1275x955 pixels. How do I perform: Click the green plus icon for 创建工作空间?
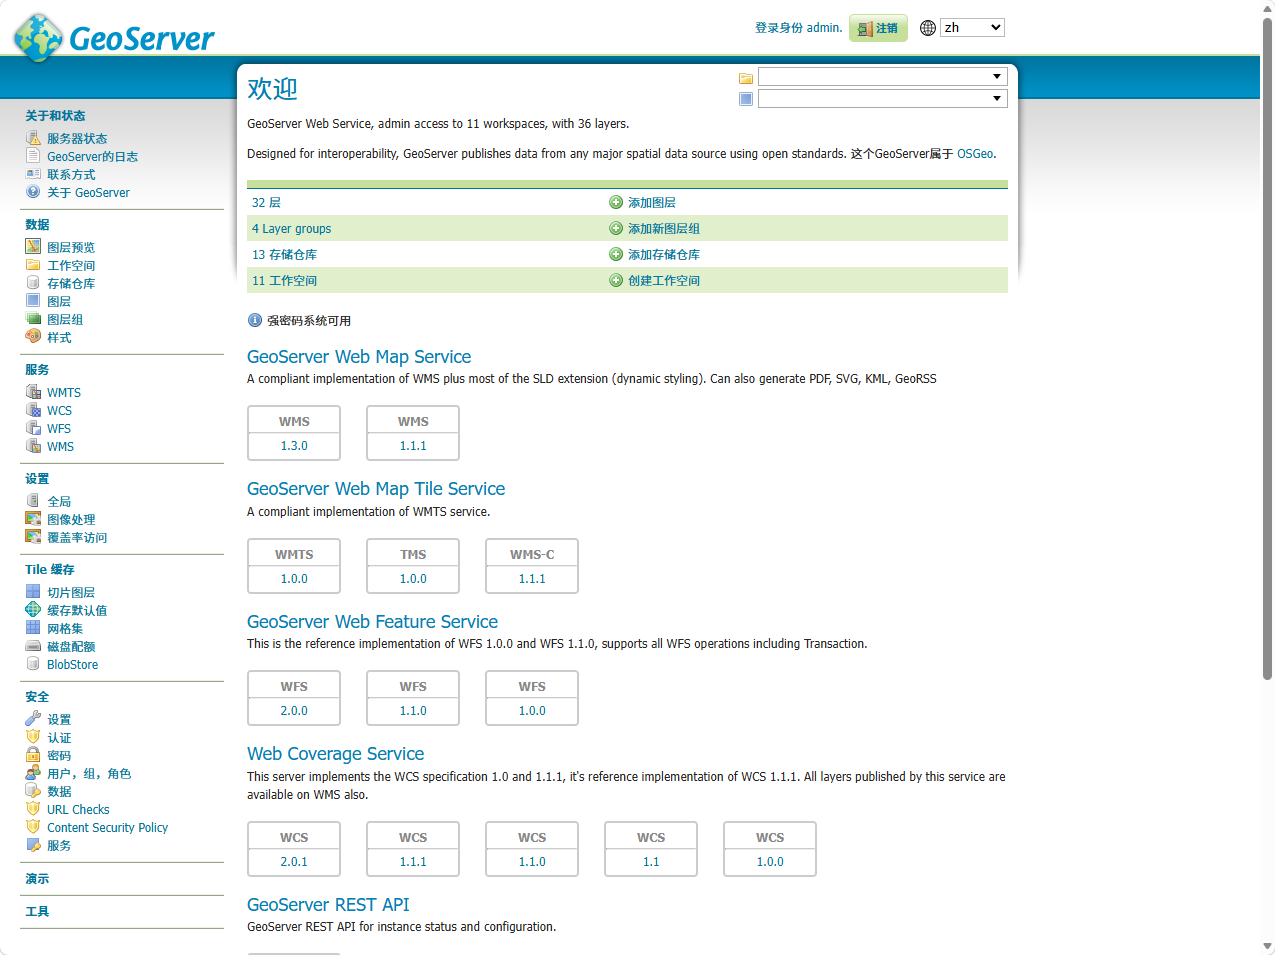tap(616, 280)
